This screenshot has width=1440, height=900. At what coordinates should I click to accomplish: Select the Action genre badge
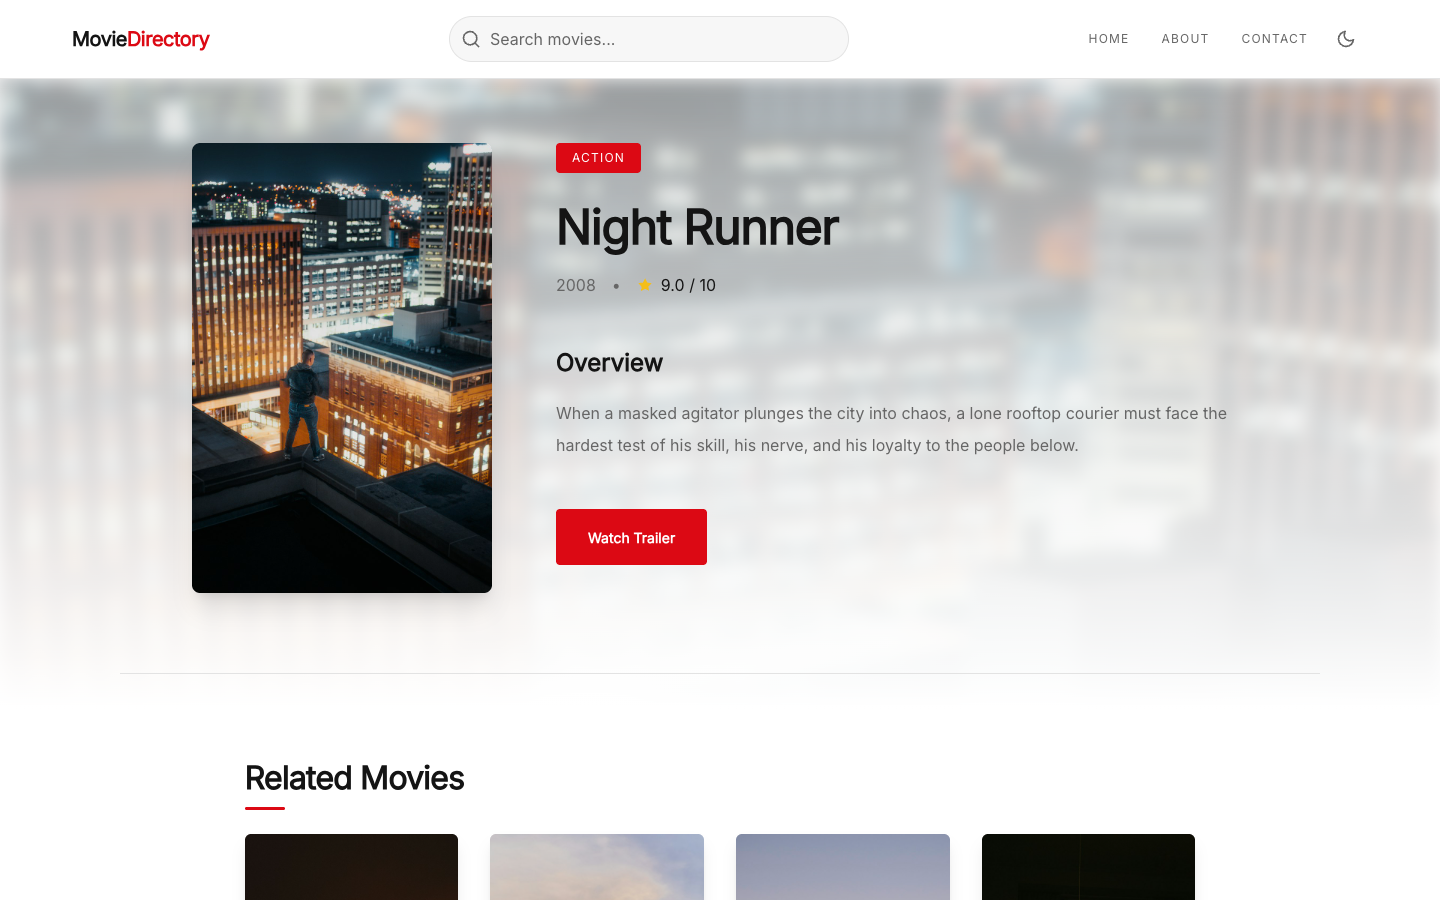click(598, 158)
